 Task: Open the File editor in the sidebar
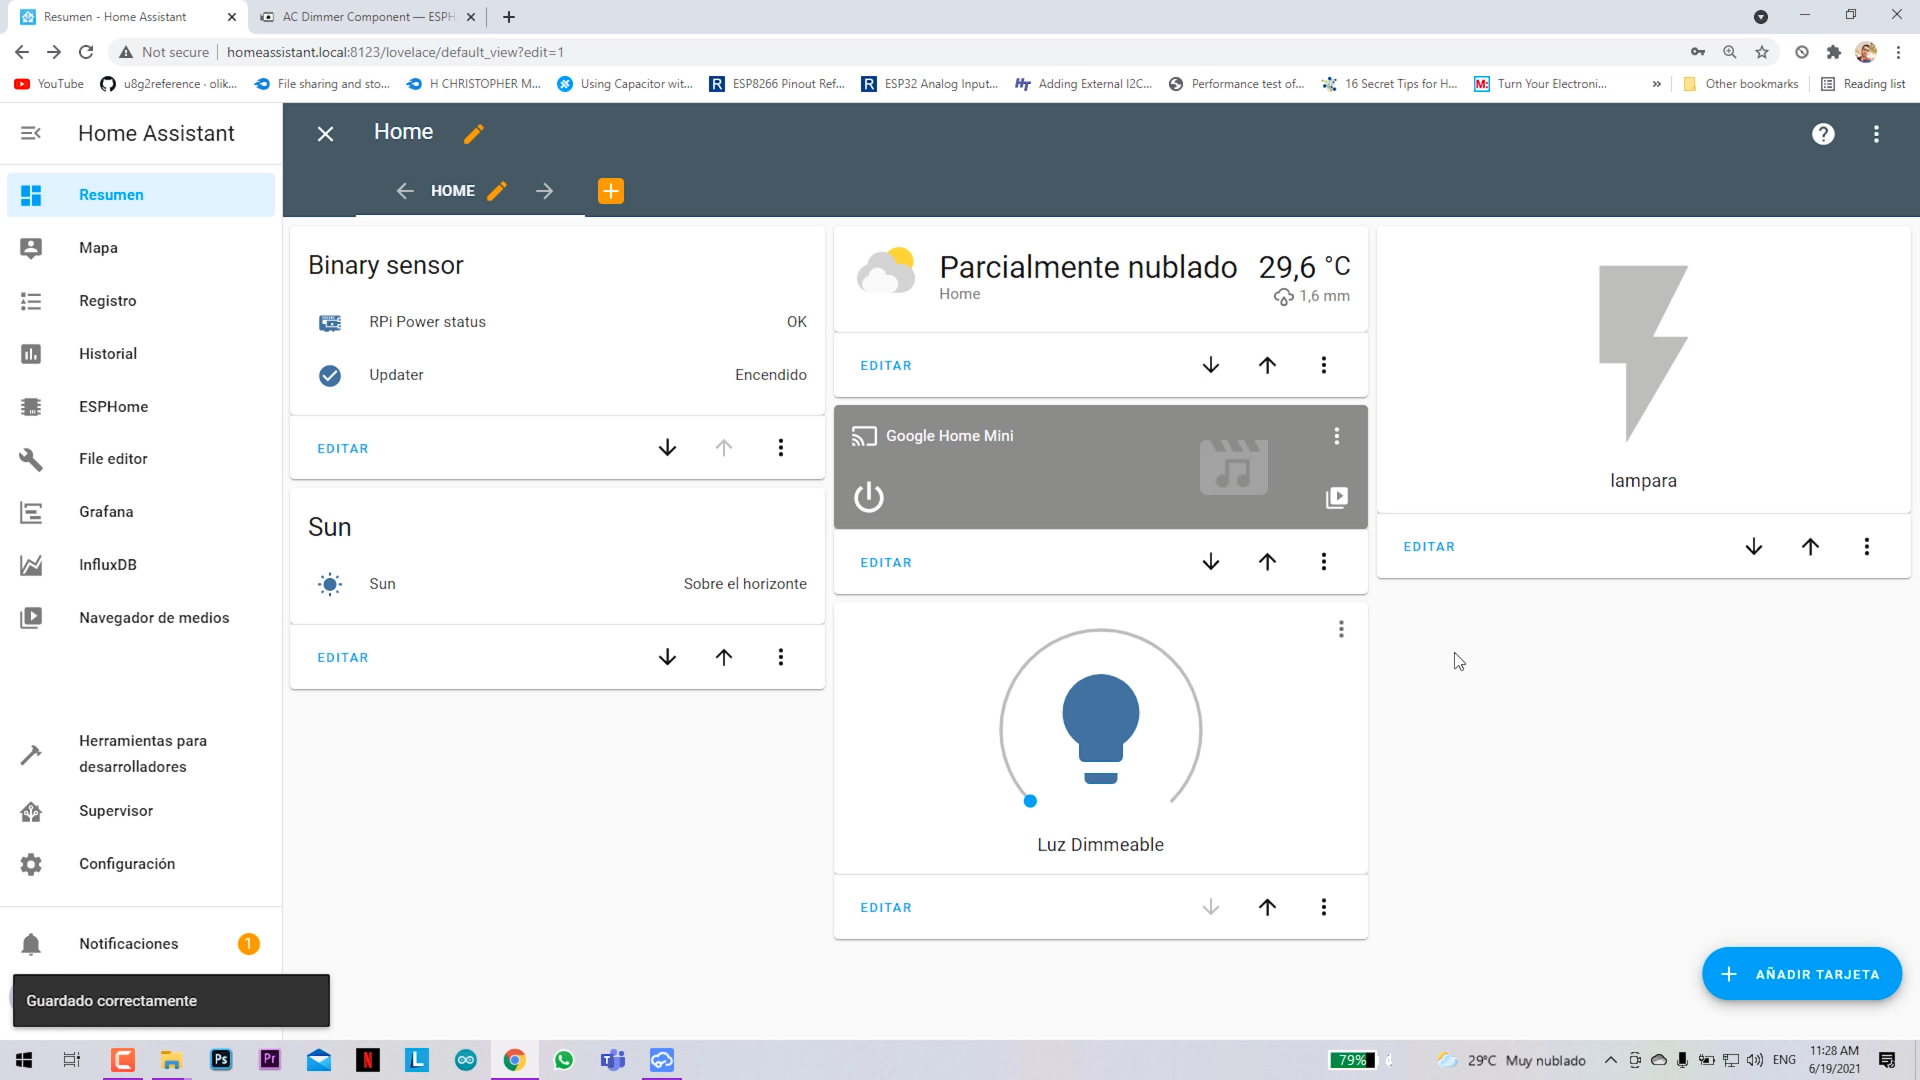click(x=113, y=458)
